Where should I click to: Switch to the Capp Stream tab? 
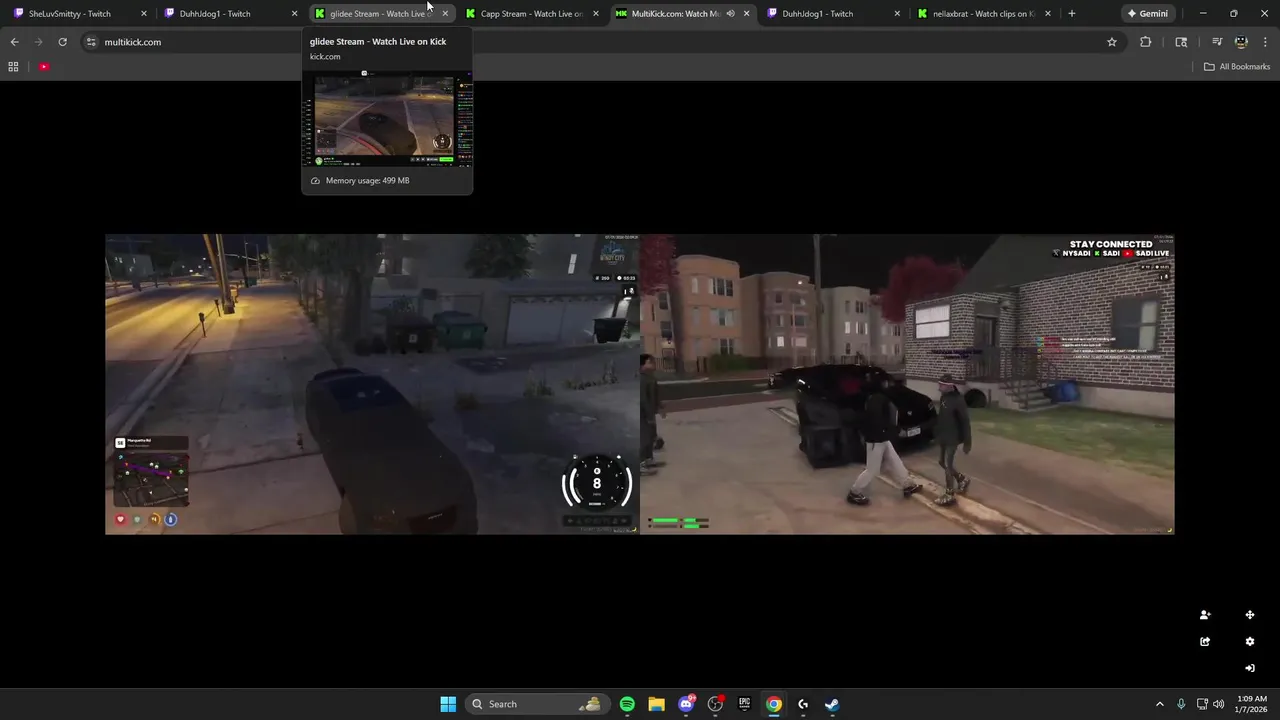pos(531,14)
